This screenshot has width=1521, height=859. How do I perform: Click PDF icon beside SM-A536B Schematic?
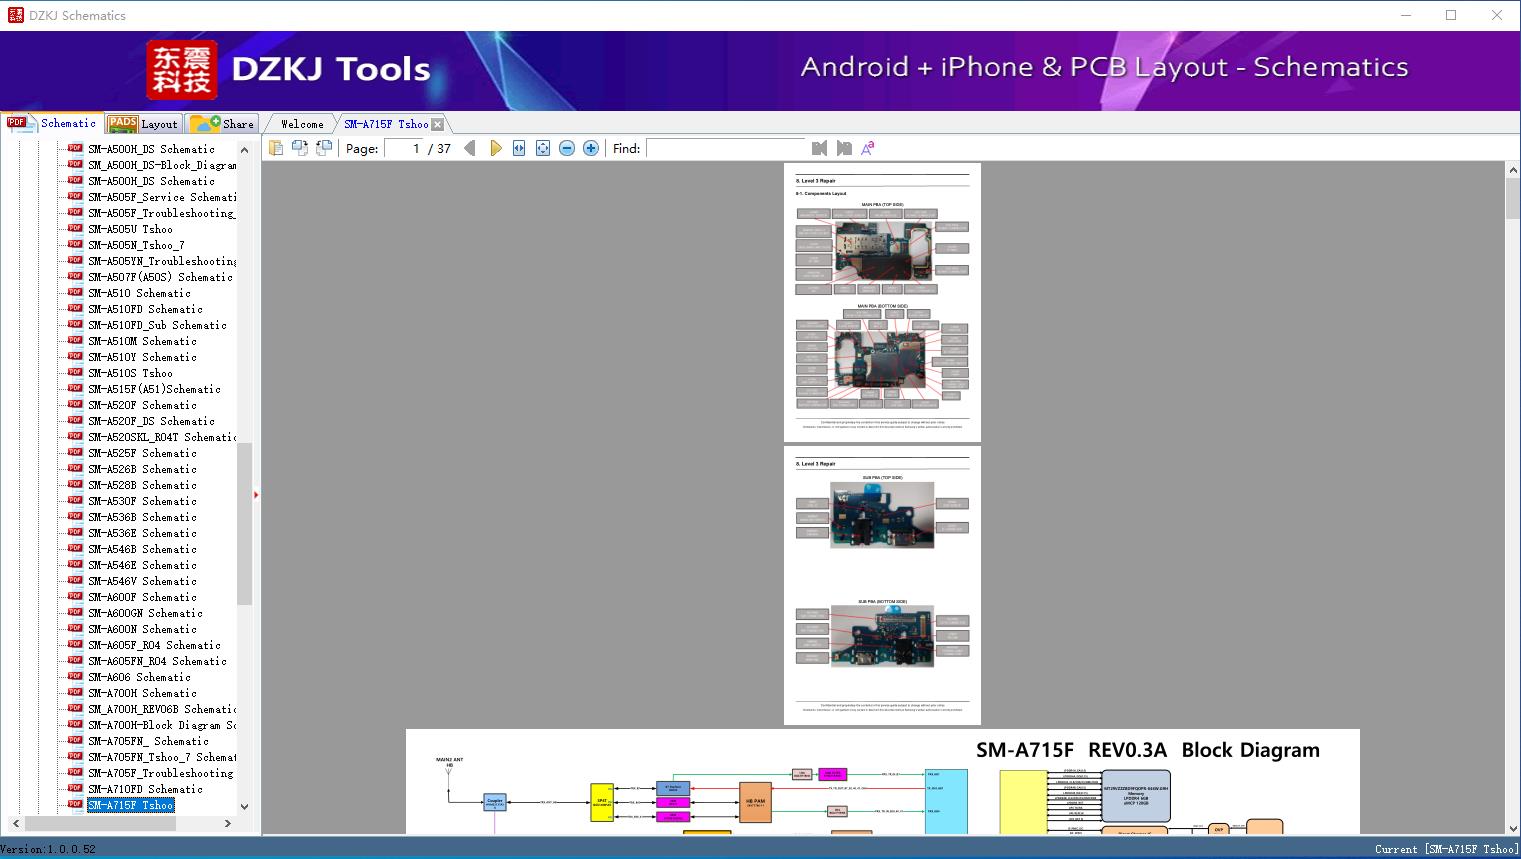pyautogui.click(x=75, y=516)
